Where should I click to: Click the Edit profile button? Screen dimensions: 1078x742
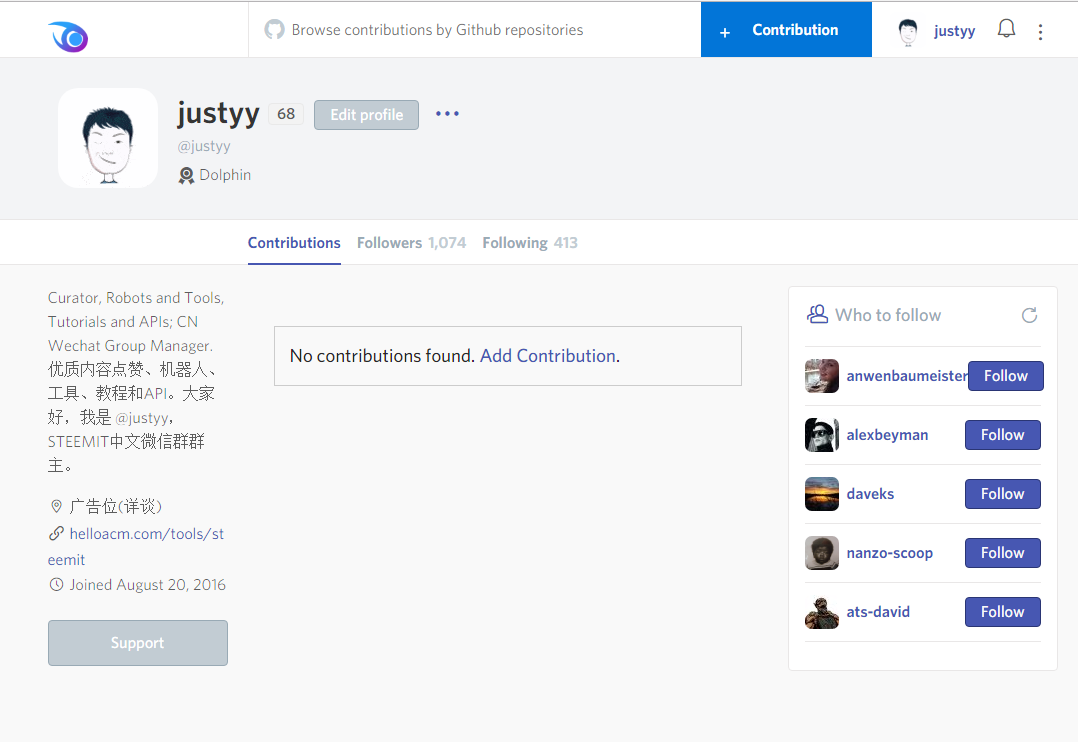click(x=366, y=115)
